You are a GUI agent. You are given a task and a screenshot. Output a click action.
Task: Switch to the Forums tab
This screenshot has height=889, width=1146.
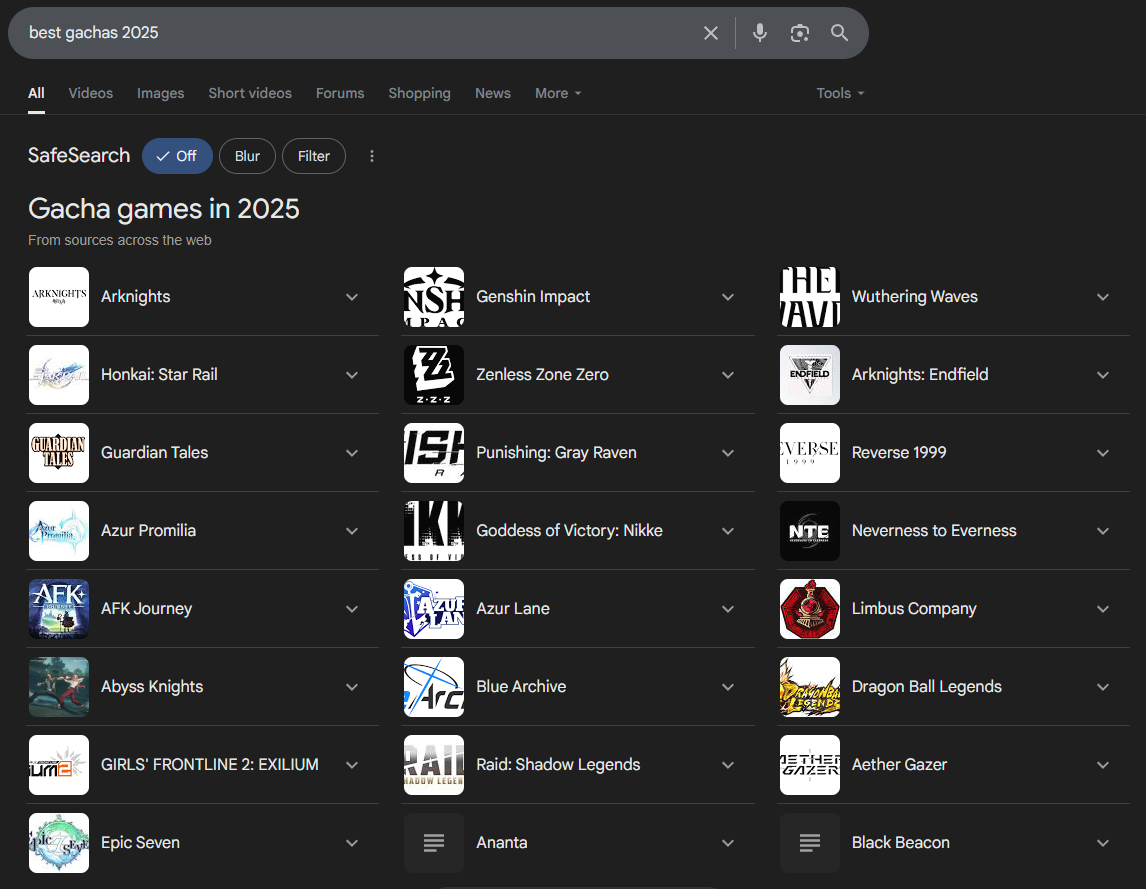(340, 93)
